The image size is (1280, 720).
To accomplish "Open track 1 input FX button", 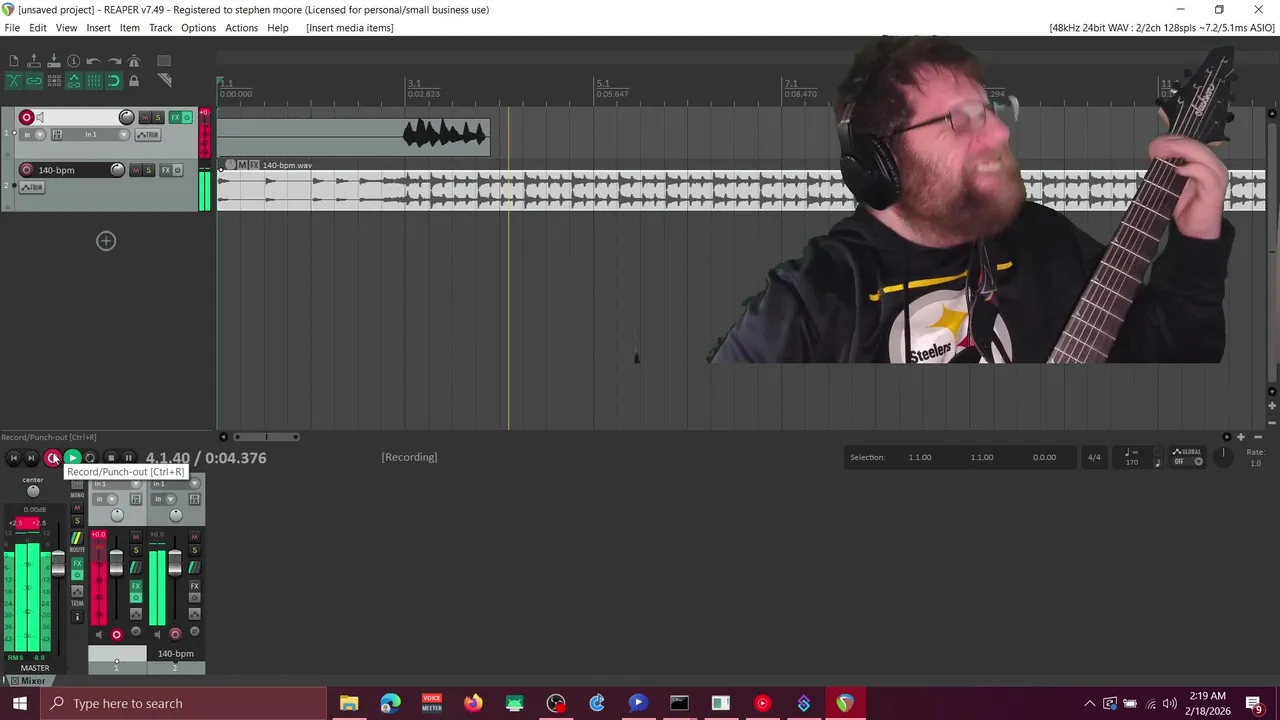I will click(57, 135).
